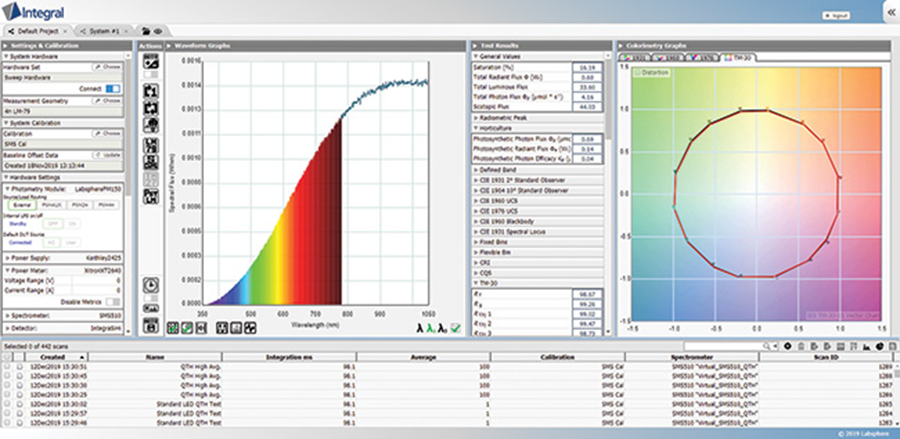Click the black lambda icon under waveform graph
The image size is (900, 439).
pos(420,328)
